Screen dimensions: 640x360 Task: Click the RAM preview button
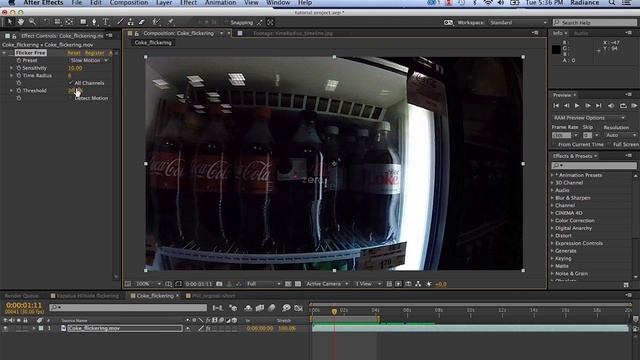[x=634, y=106]
